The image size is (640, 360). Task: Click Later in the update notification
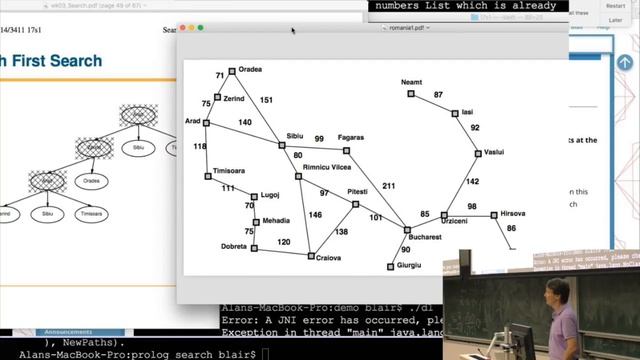tap(615, 20)
